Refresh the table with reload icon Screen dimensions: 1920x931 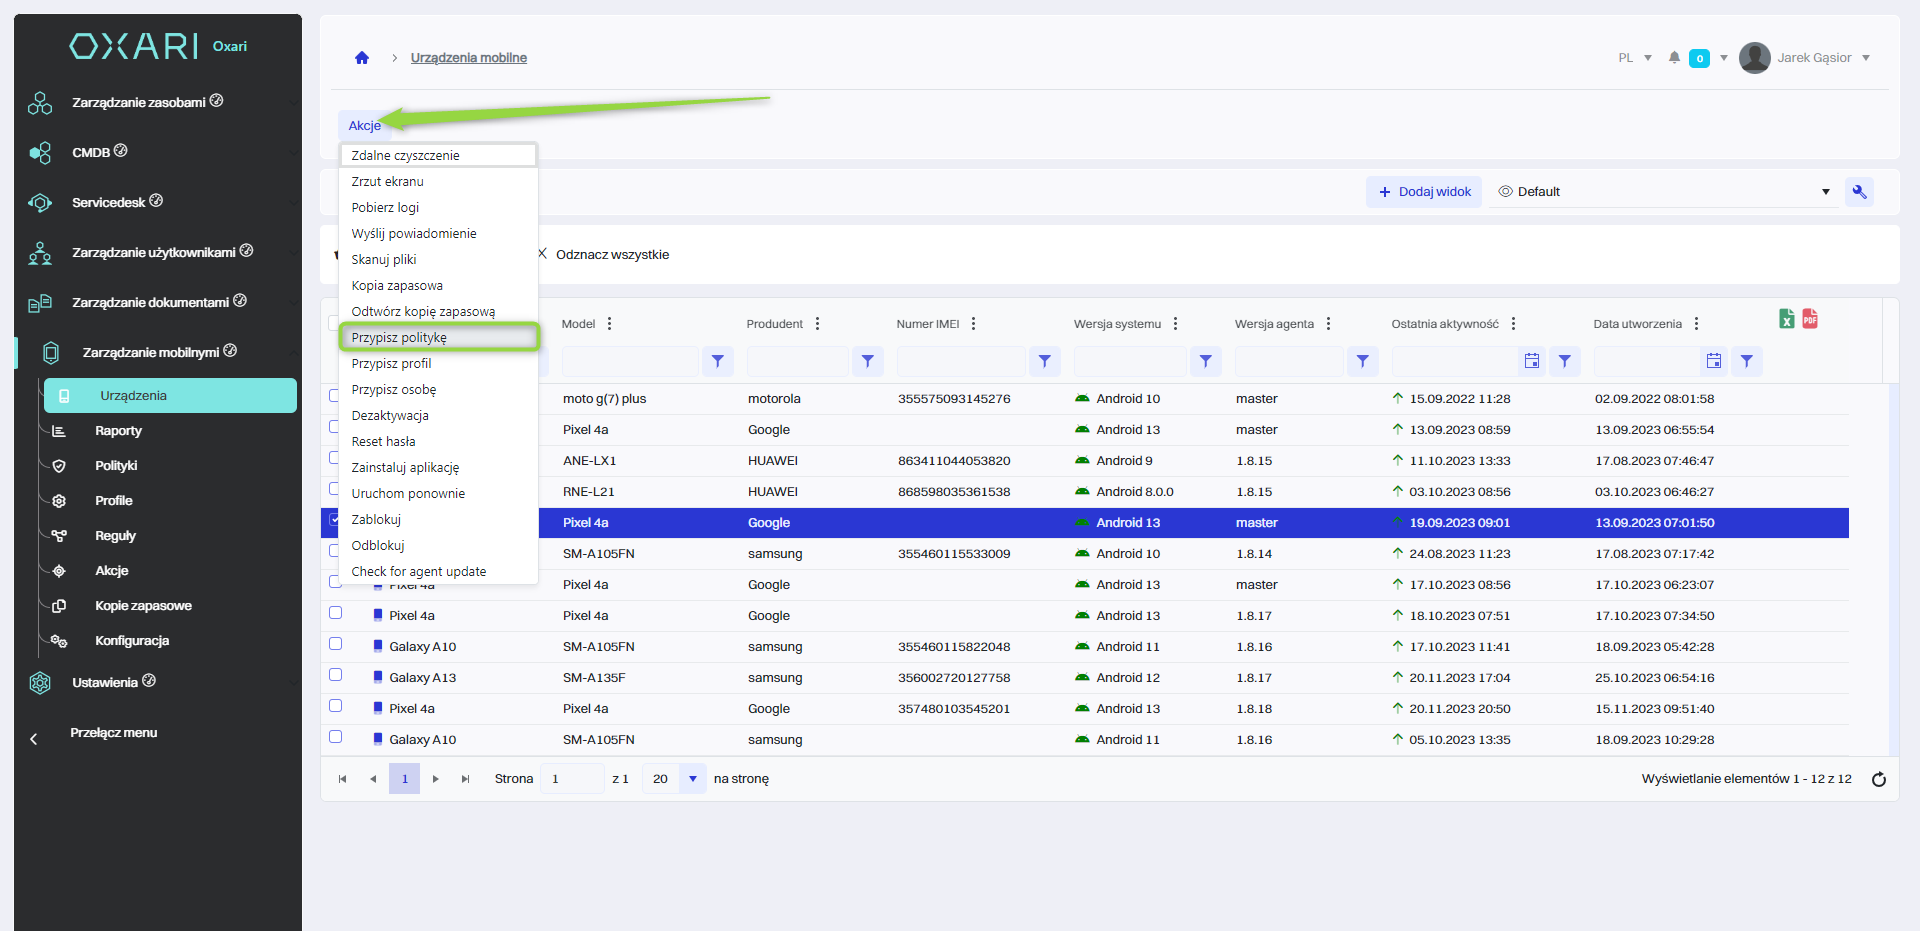pyautogui.click(x=1878, y=779)
